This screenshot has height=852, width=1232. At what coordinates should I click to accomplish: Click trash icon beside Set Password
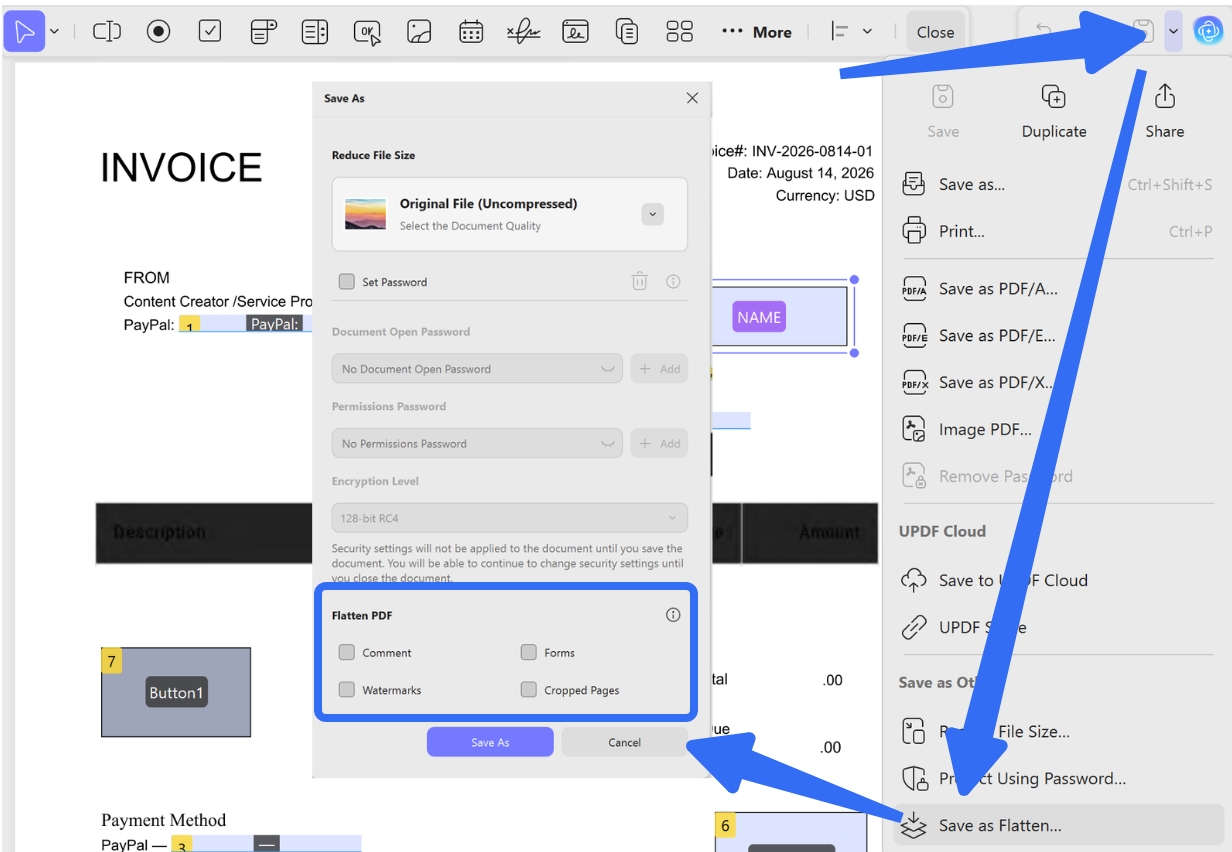click(639, 281)
